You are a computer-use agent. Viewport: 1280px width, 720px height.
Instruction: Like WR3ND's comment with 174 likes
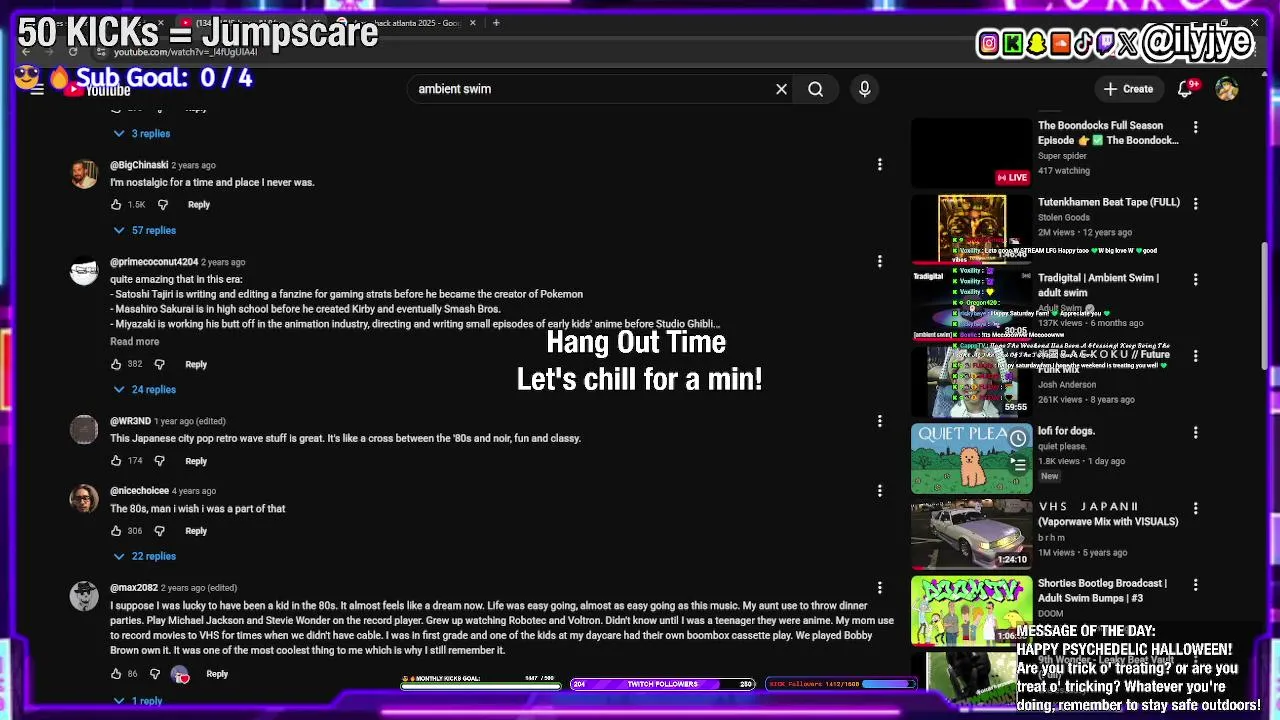[x=116, y=461]
